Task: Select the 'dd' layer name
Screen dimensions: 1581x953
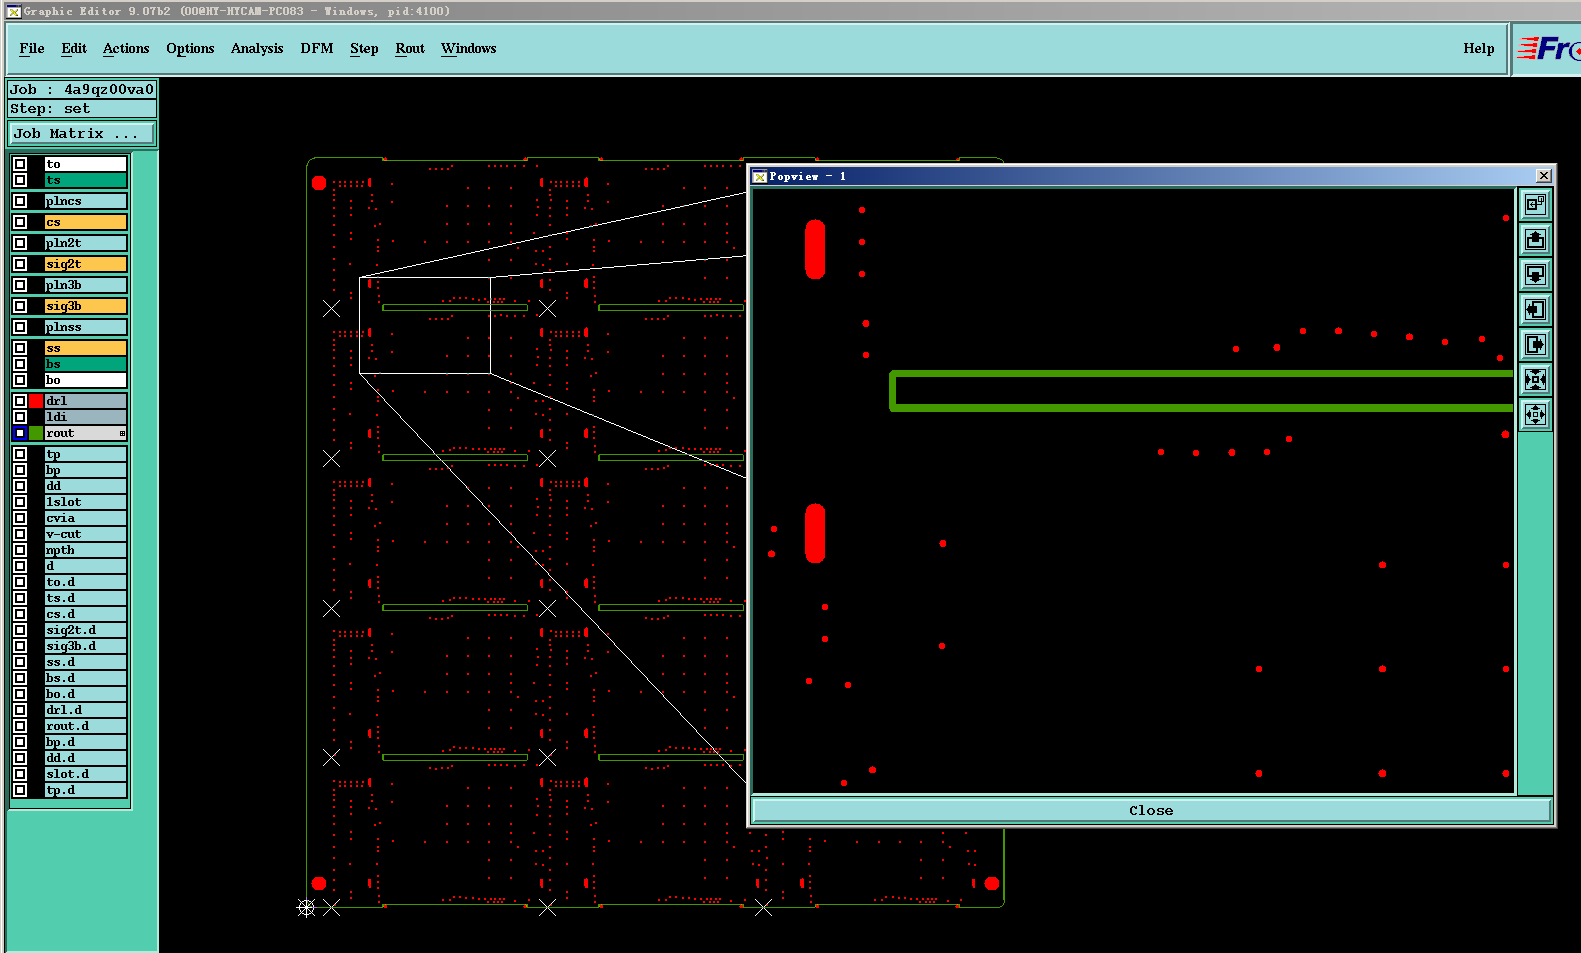Action: pyautogui.click(x=86, y=486)
